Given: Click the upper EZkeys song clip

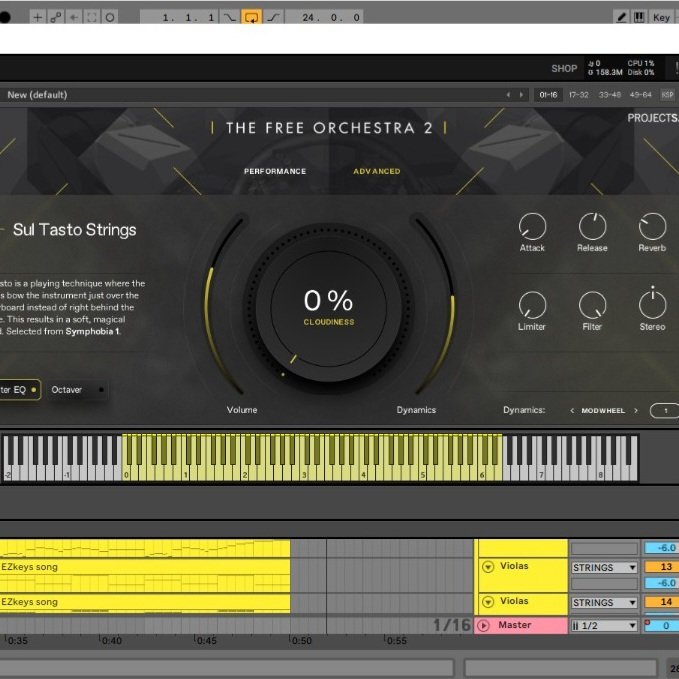Looking at the screenshot, I should pyautogui.click(x=145, y=567).
